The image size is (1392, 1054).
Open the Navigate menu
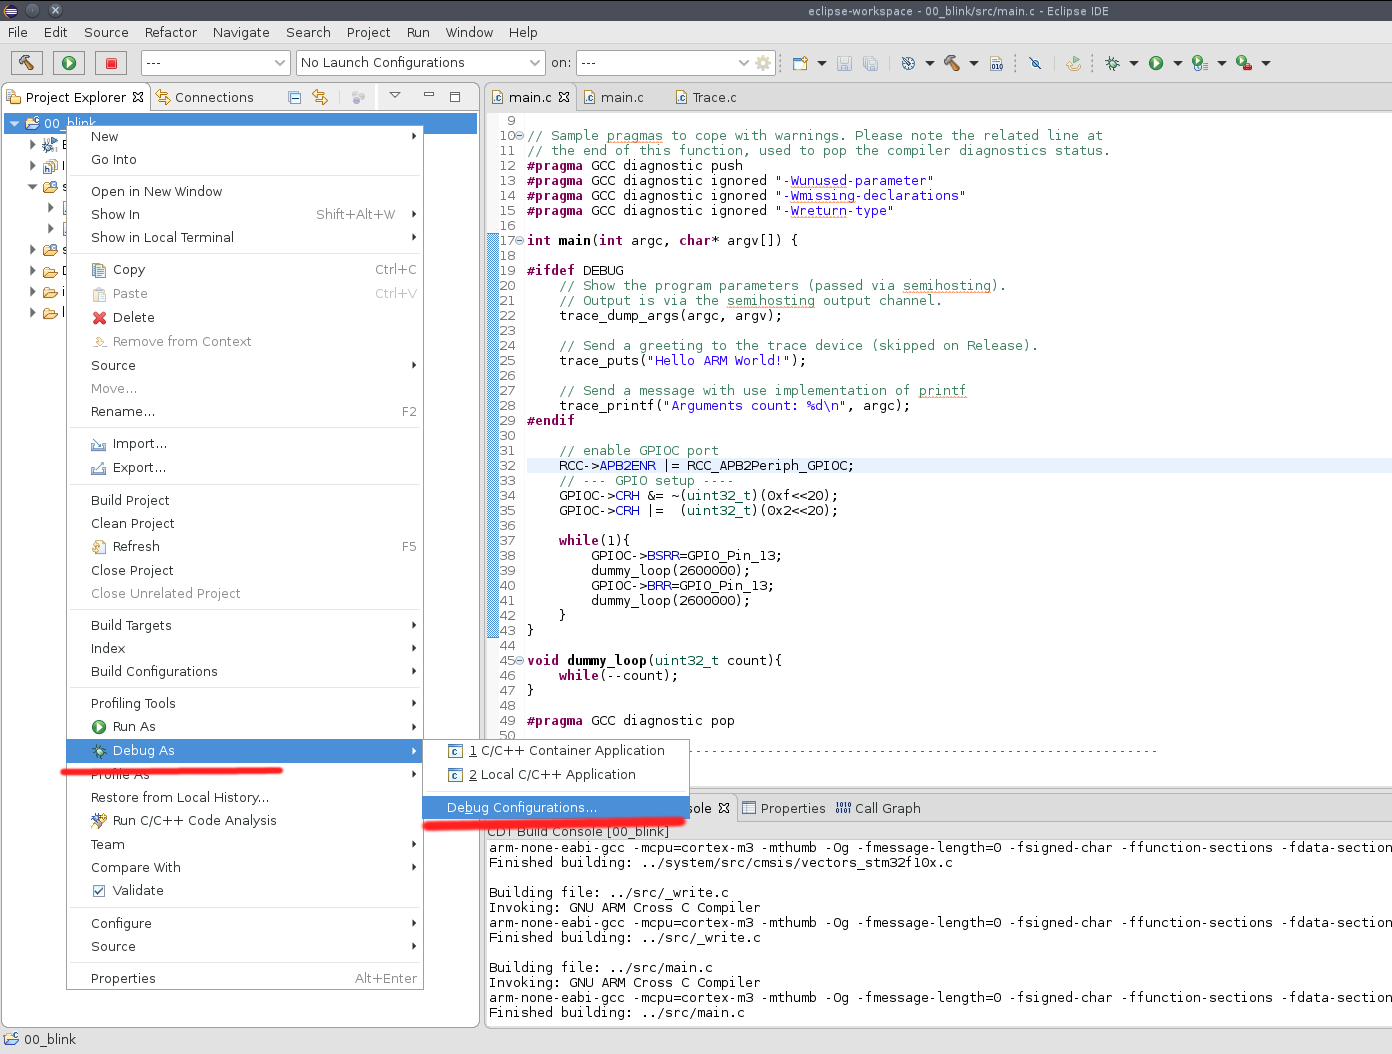click(241, 32)
